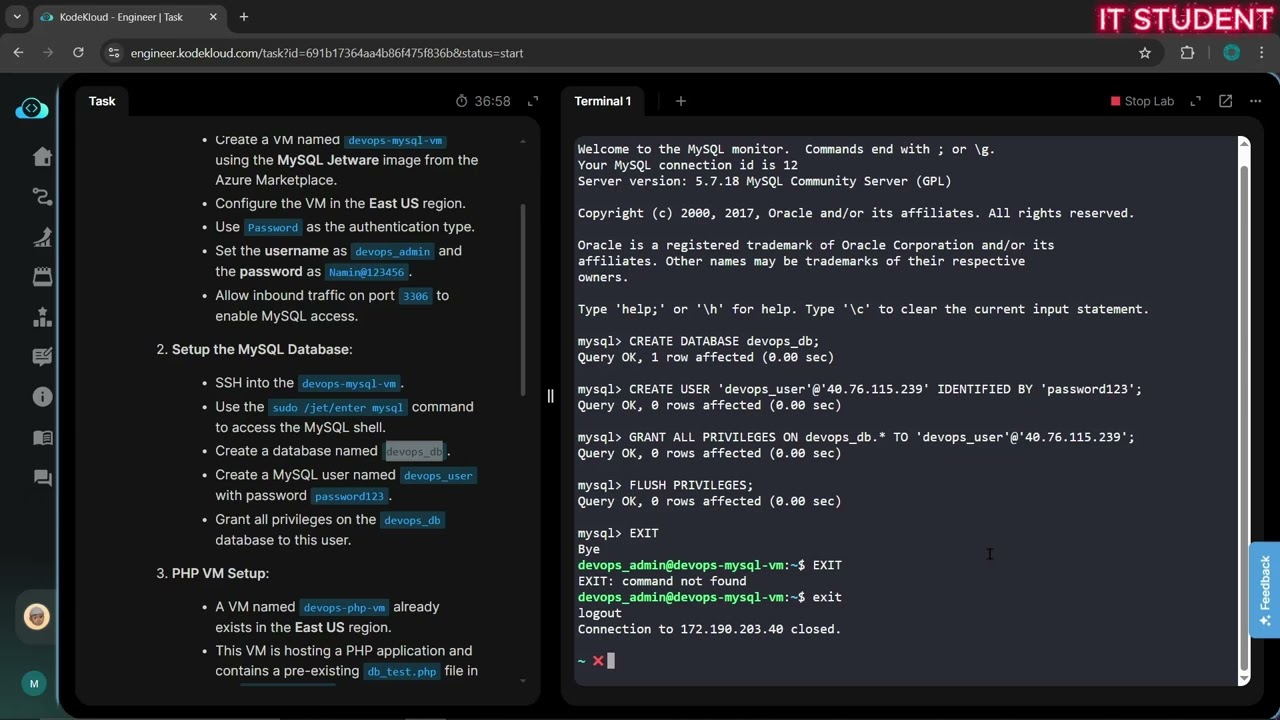Open the info circle sidebar icon

(x=42, y=397)
